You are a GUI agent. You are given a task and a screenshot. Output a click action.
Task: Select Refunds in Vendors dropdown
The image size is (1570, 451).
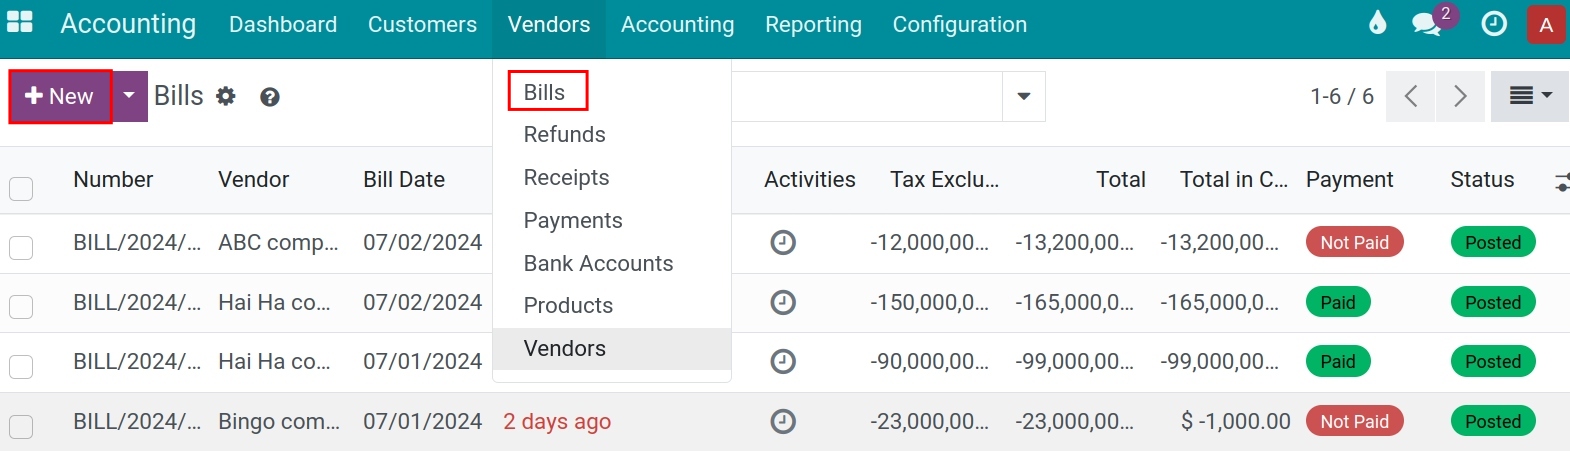coord(565,134)
